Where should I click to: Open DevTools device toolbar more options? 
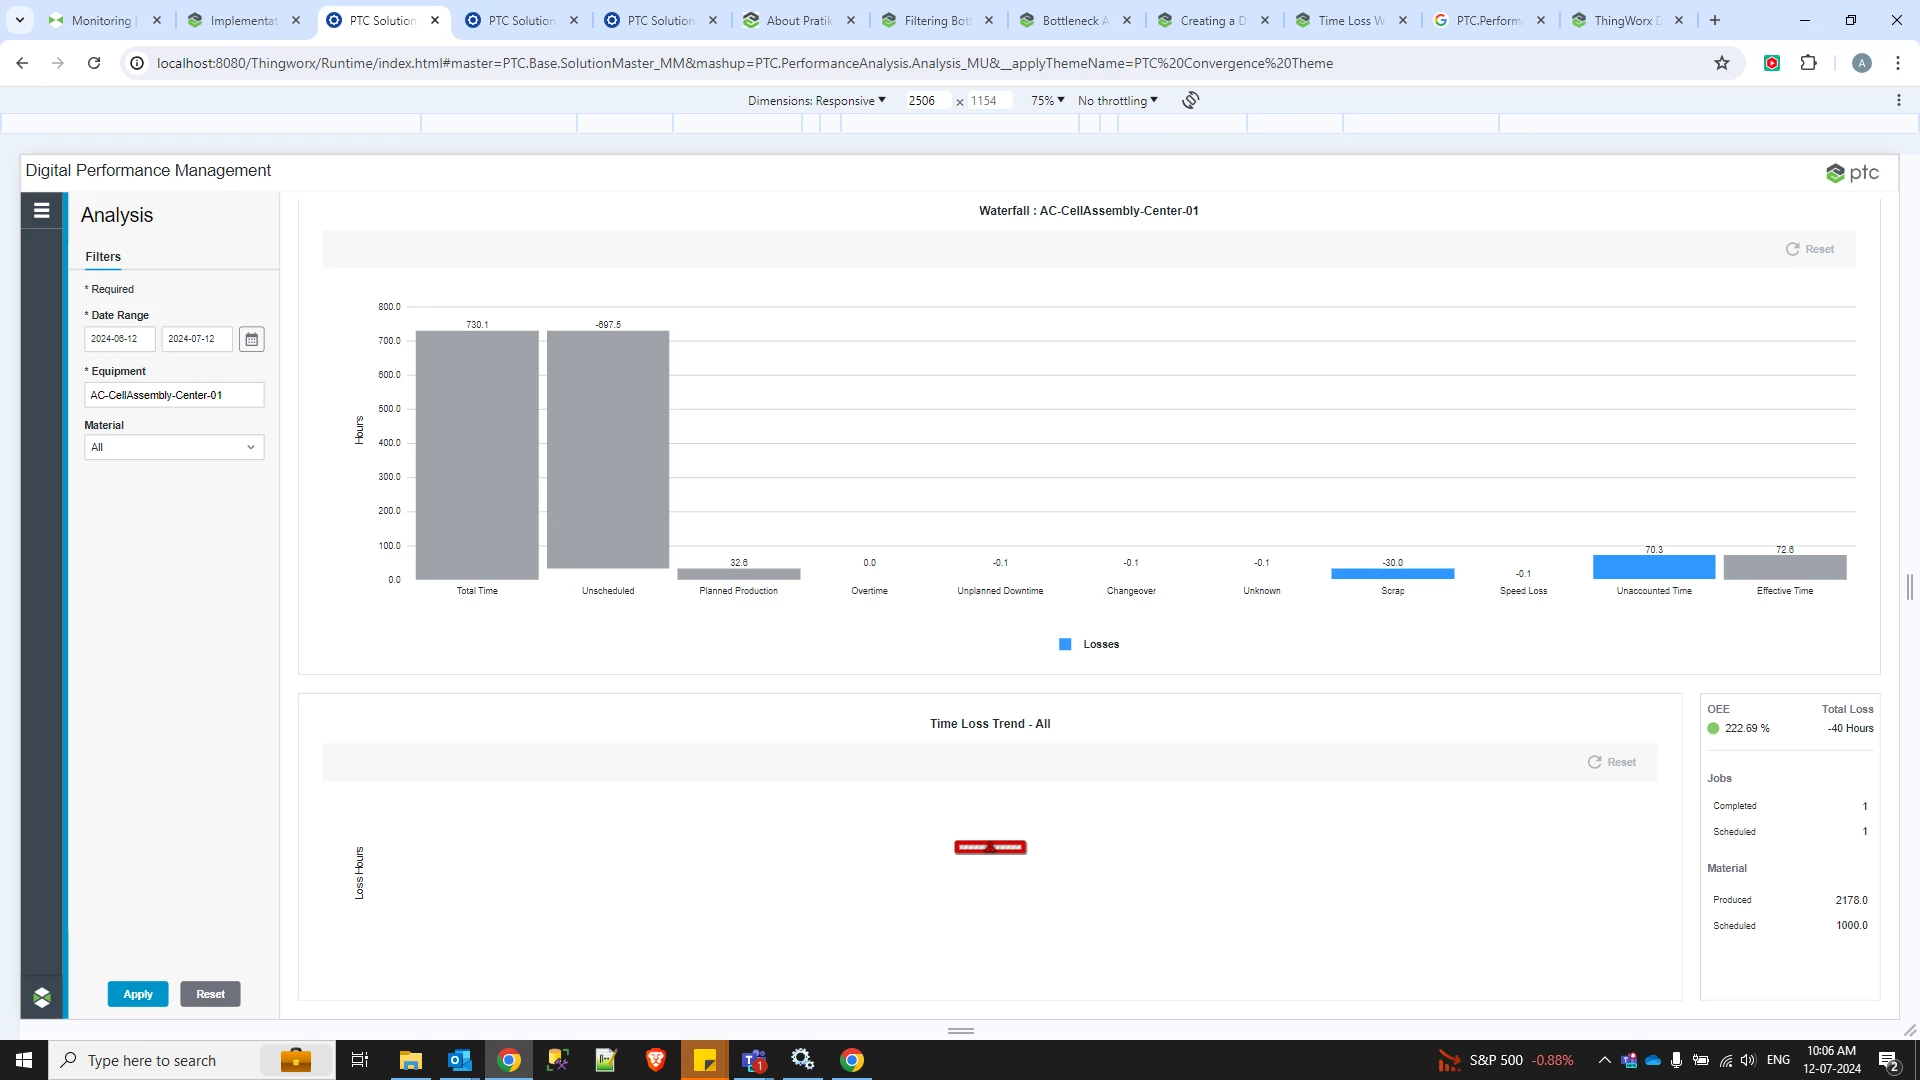(1898, 100)
